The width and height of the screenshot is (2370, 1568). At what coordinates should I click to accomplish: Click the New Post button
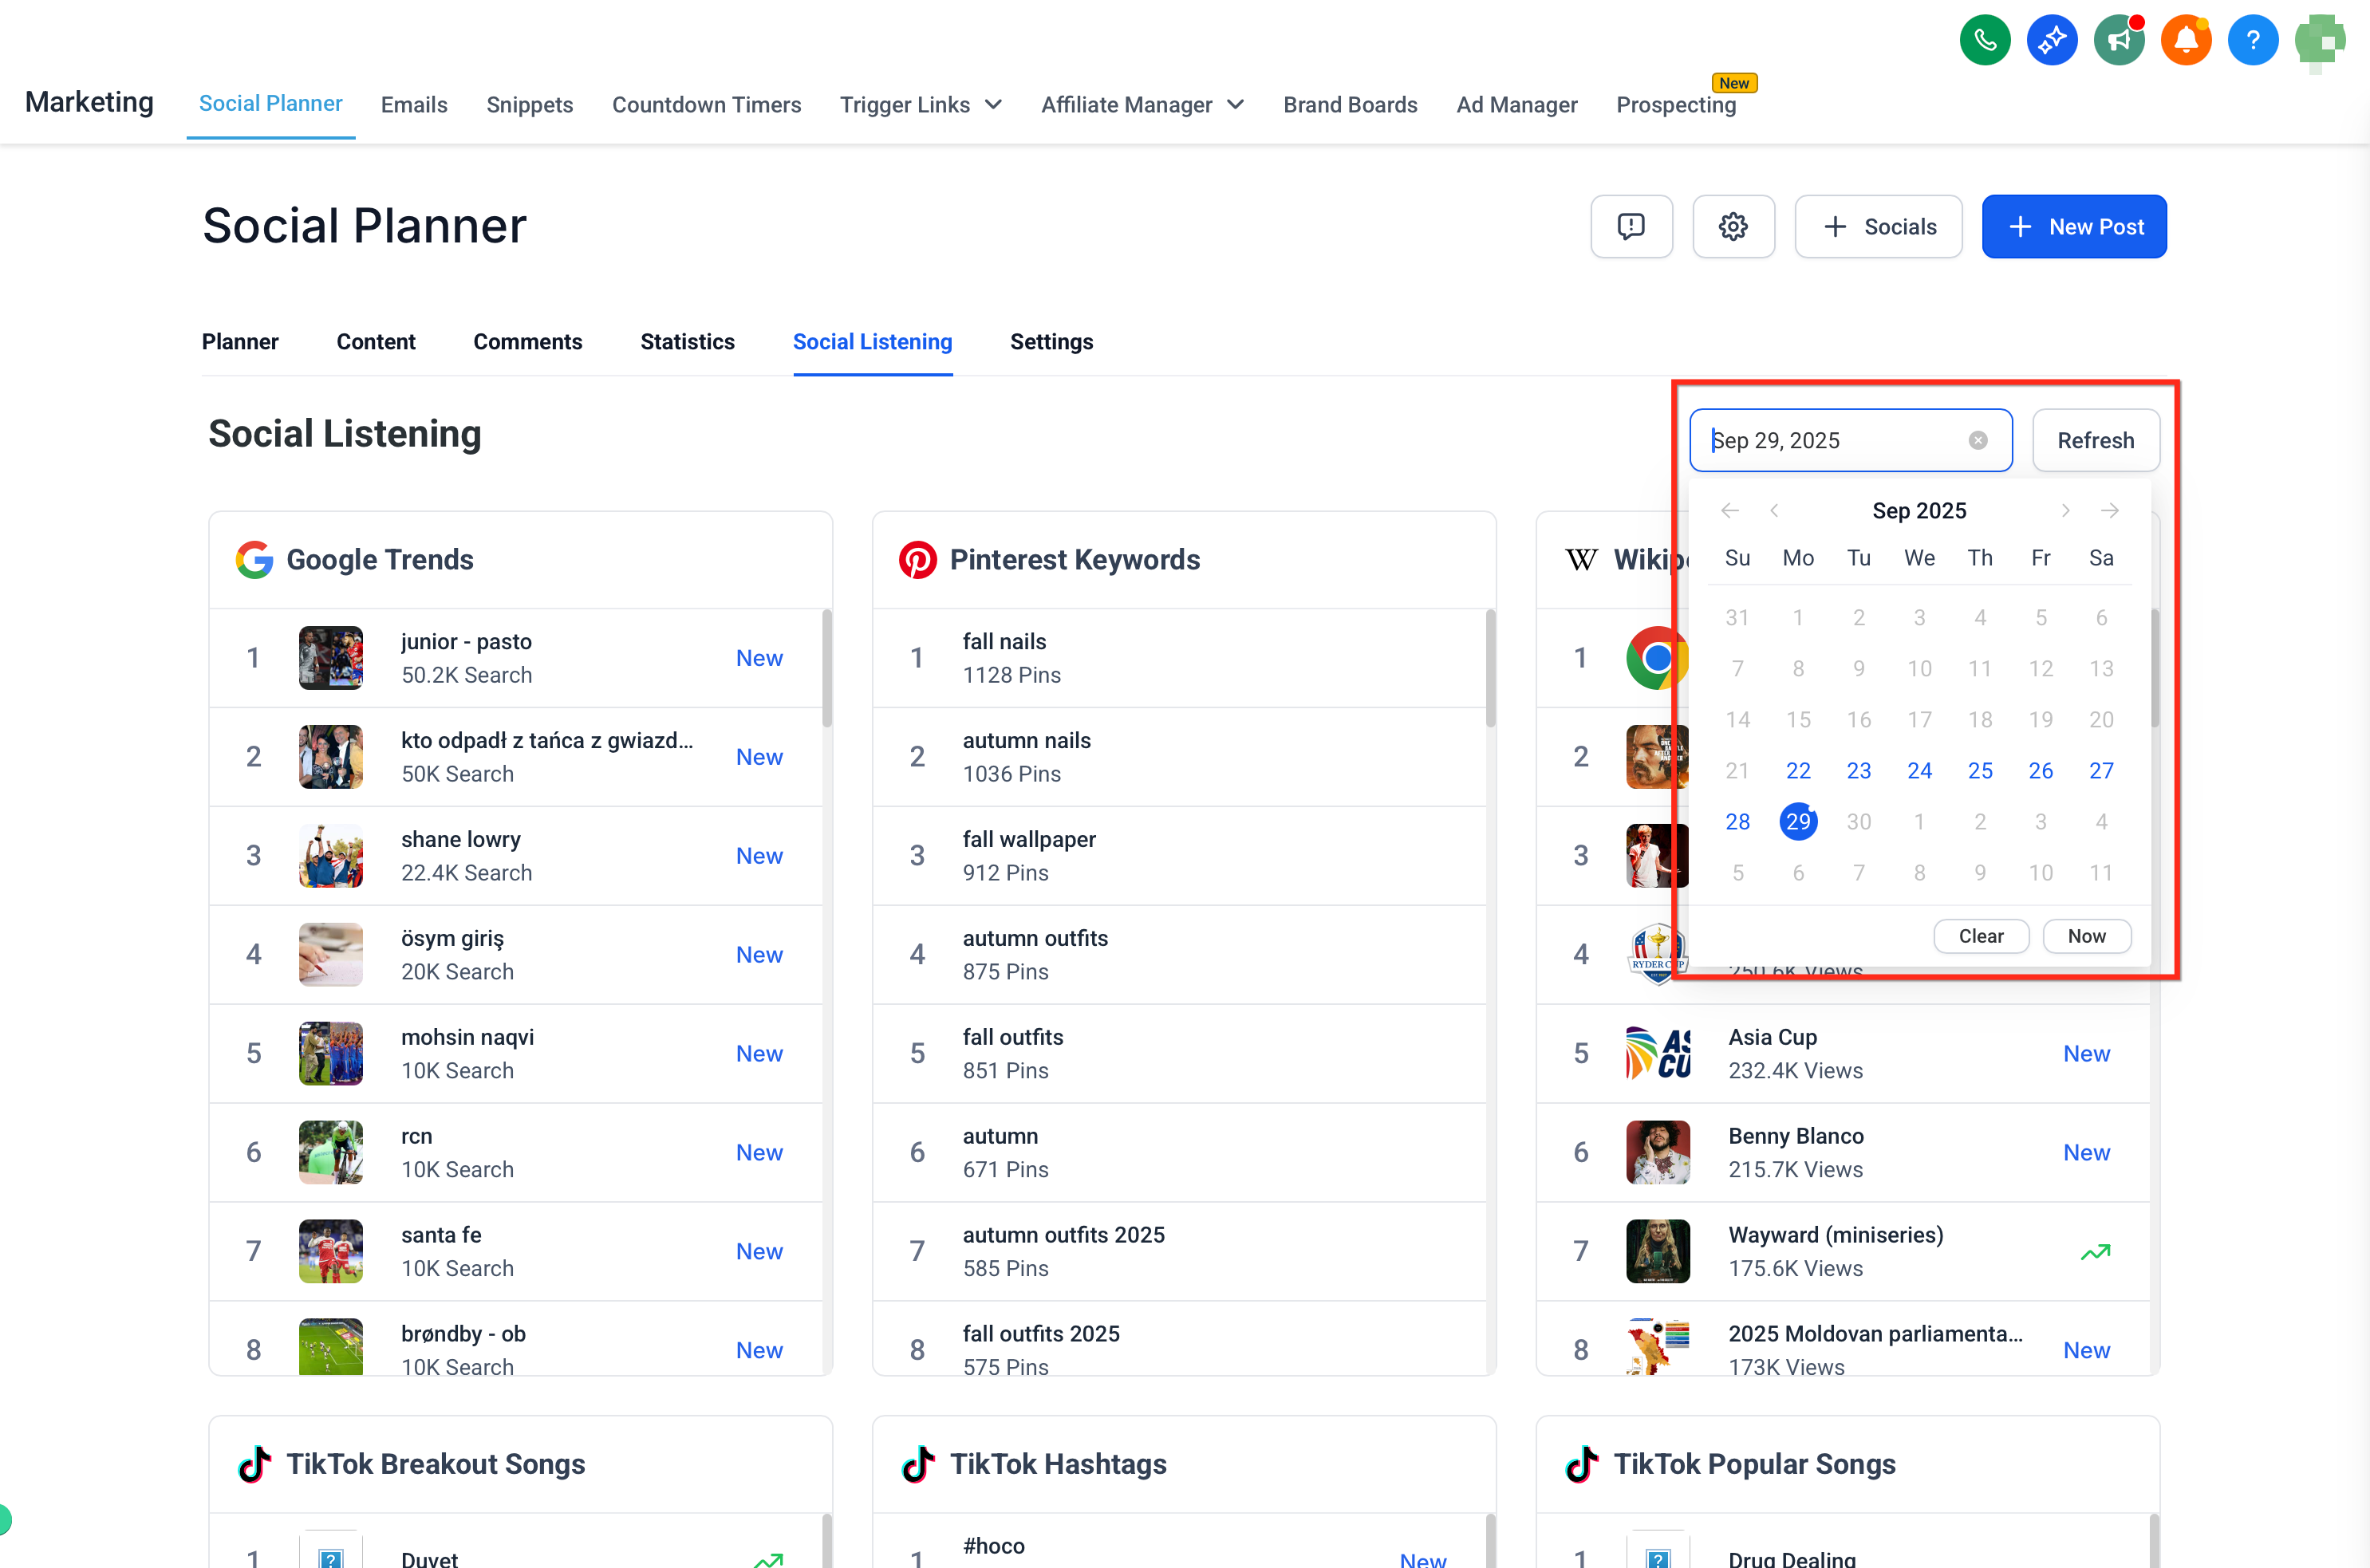coord(2073,227)
